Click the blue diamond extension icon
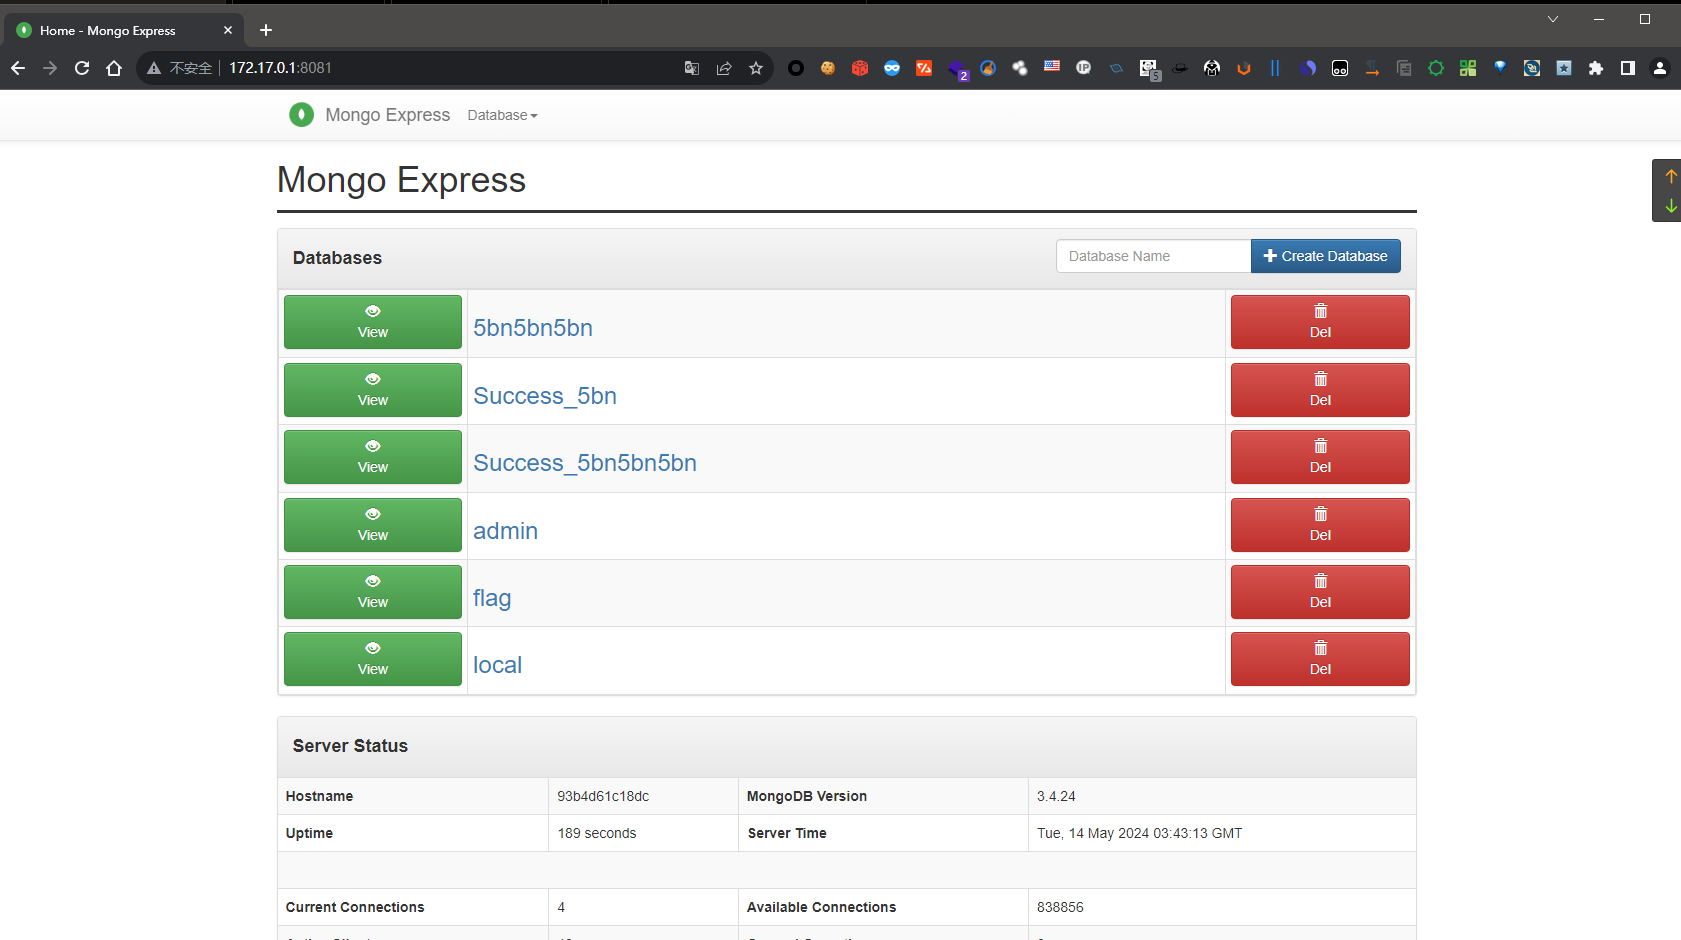This screenshot has height=940, width=1681. (1500, 67)
